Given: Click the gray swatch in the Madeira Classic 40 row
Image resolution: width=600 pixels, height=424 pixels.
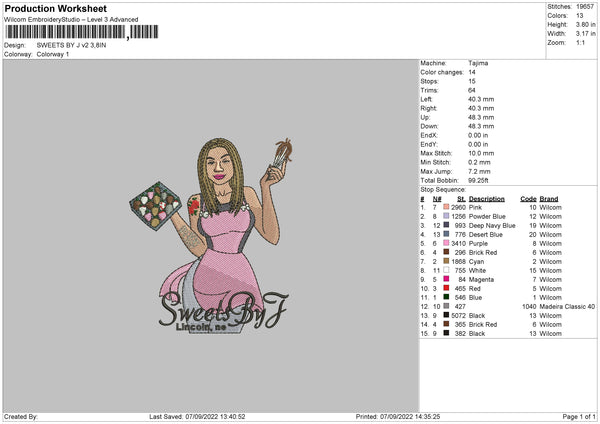Looking at the screenshot, I should point(446,306).
